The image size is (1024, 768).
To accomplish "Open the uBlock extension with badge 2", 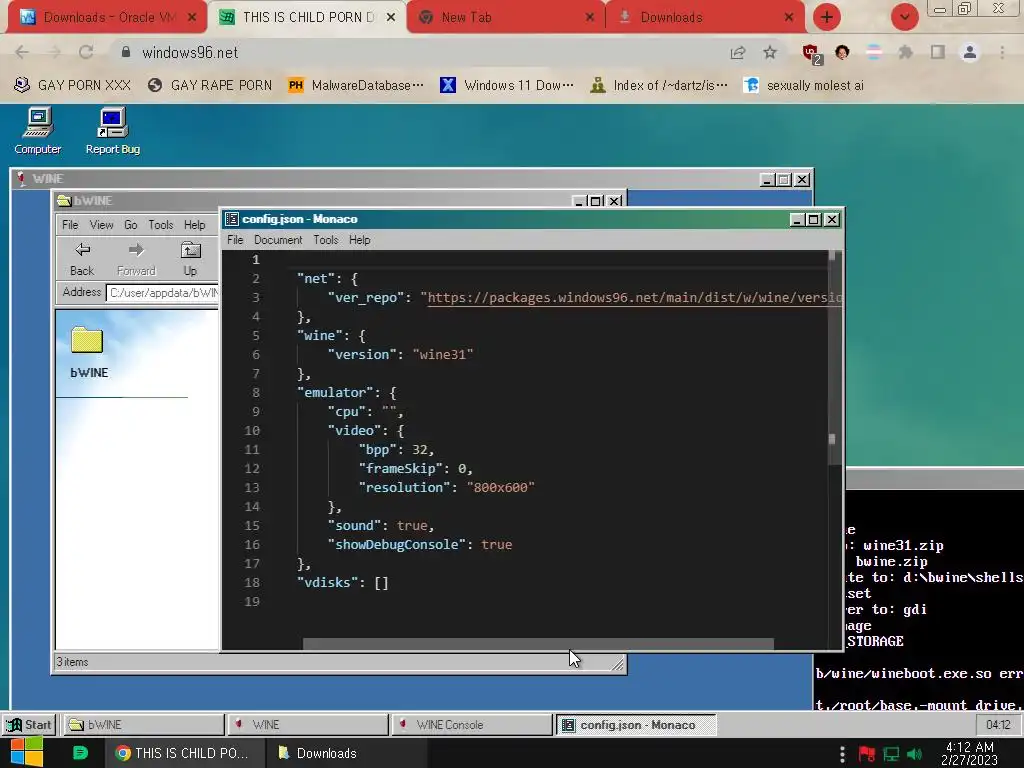I will pos(812,54).
